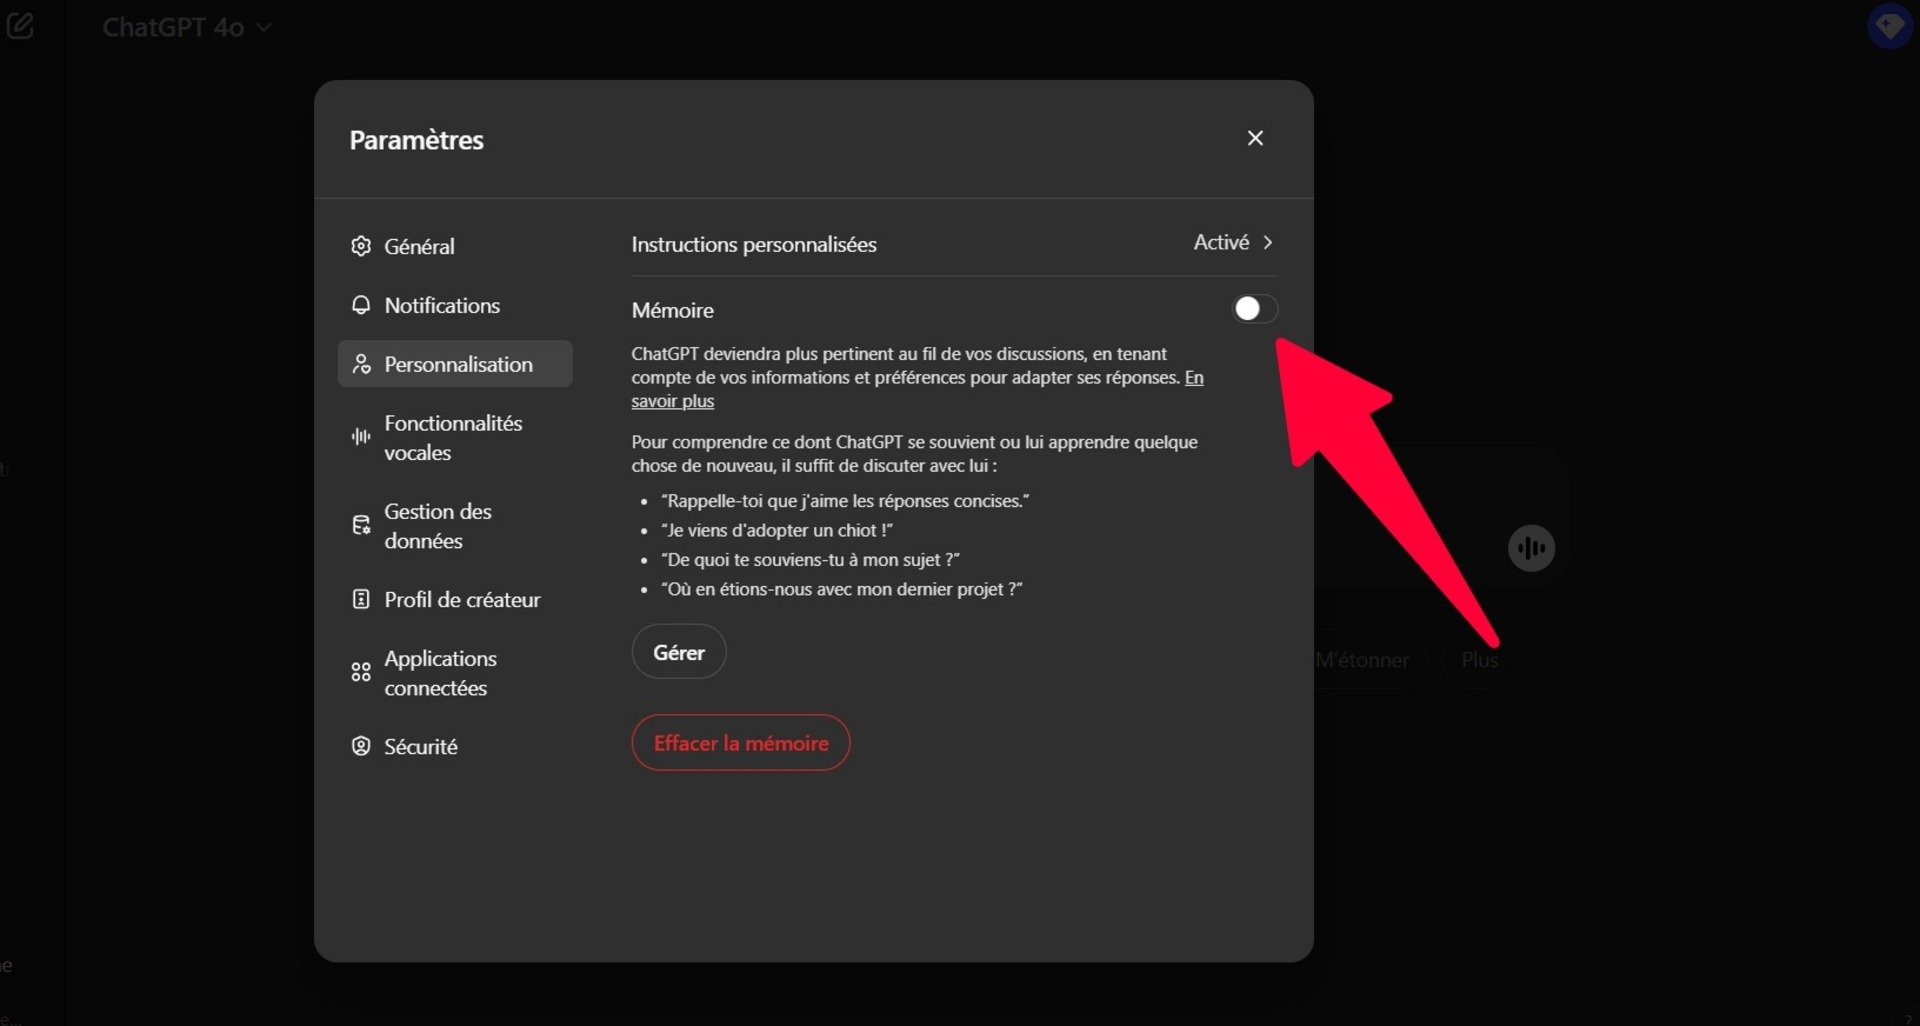The height and width of the screenshot is (1026, 1920).
Task: Switch to the Notifications settings tab
Action: [x=442, y=305]
